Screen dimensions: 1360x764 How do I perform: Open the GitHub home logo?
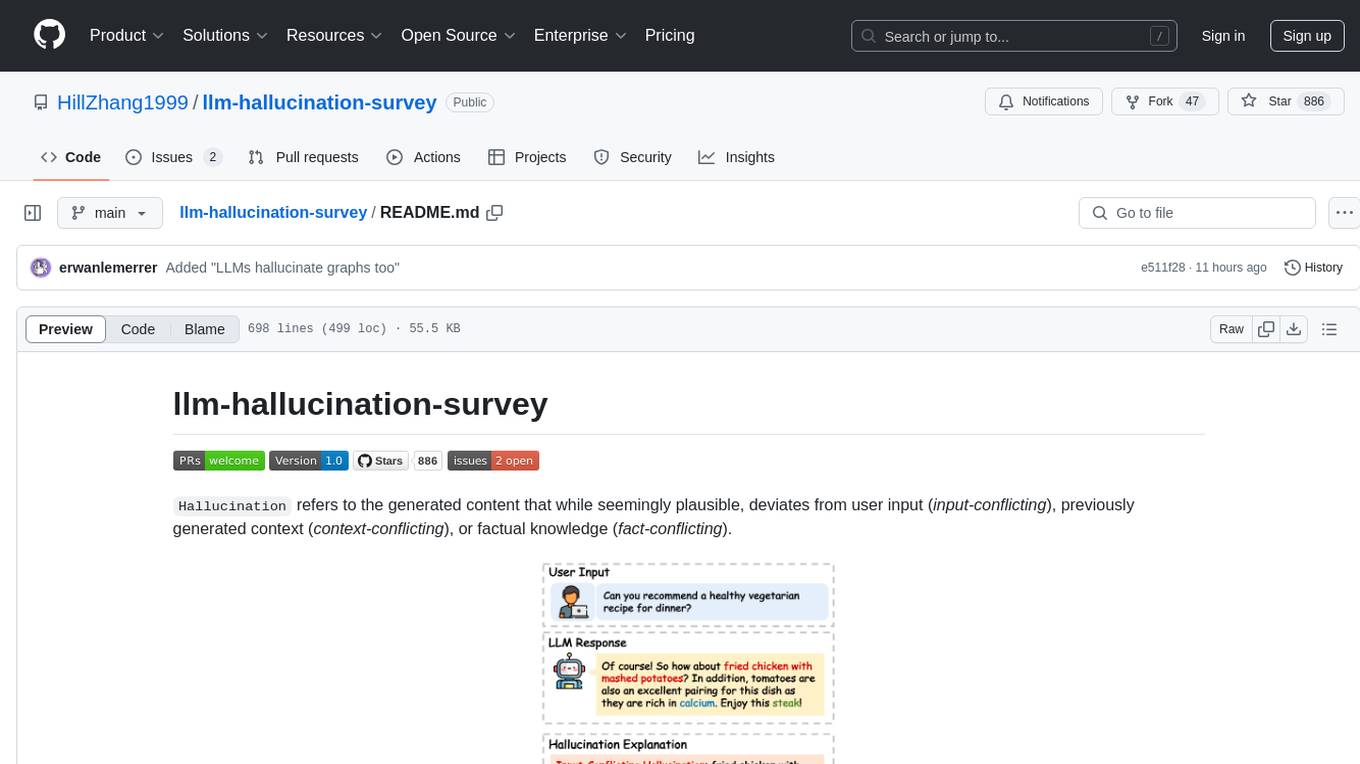(x=50, y=35)
